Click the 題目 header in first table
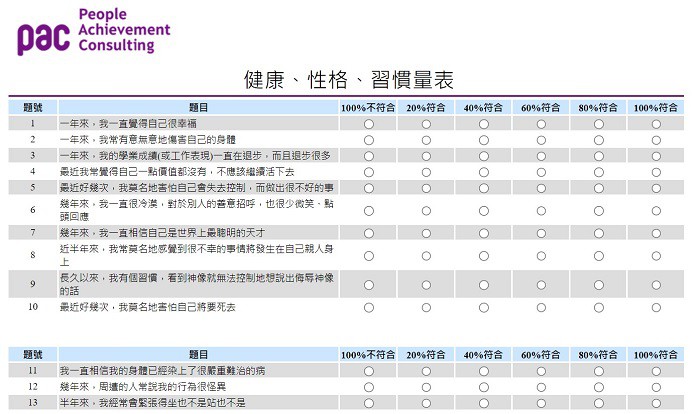700x414 pixels. (x=198, y=107)
